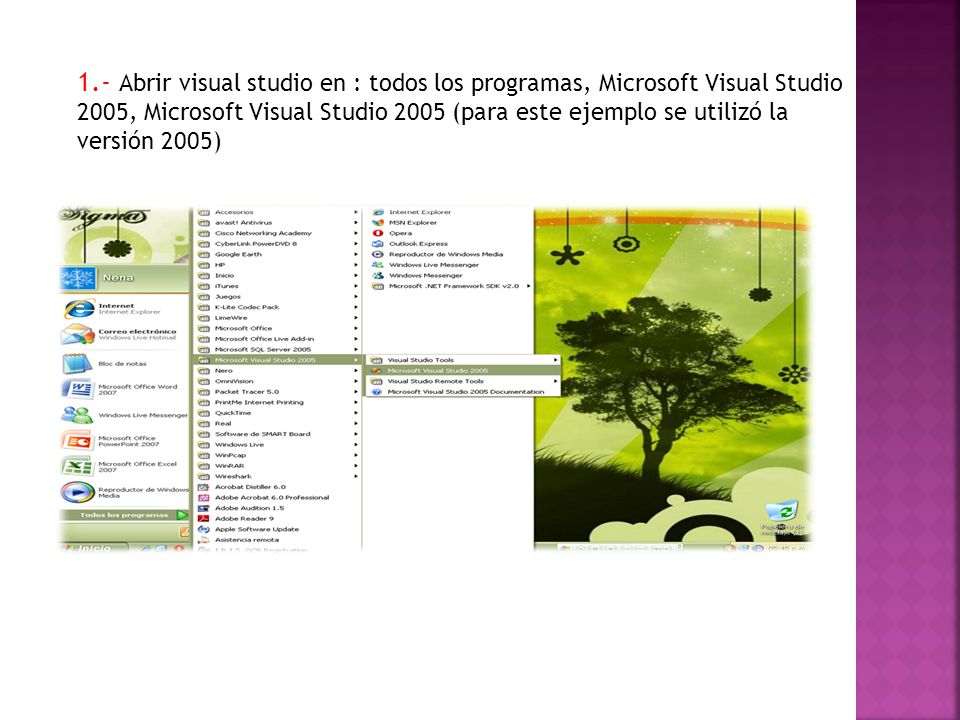Open Wireshark program folder
960x720 pixels.
coord(277,476)
